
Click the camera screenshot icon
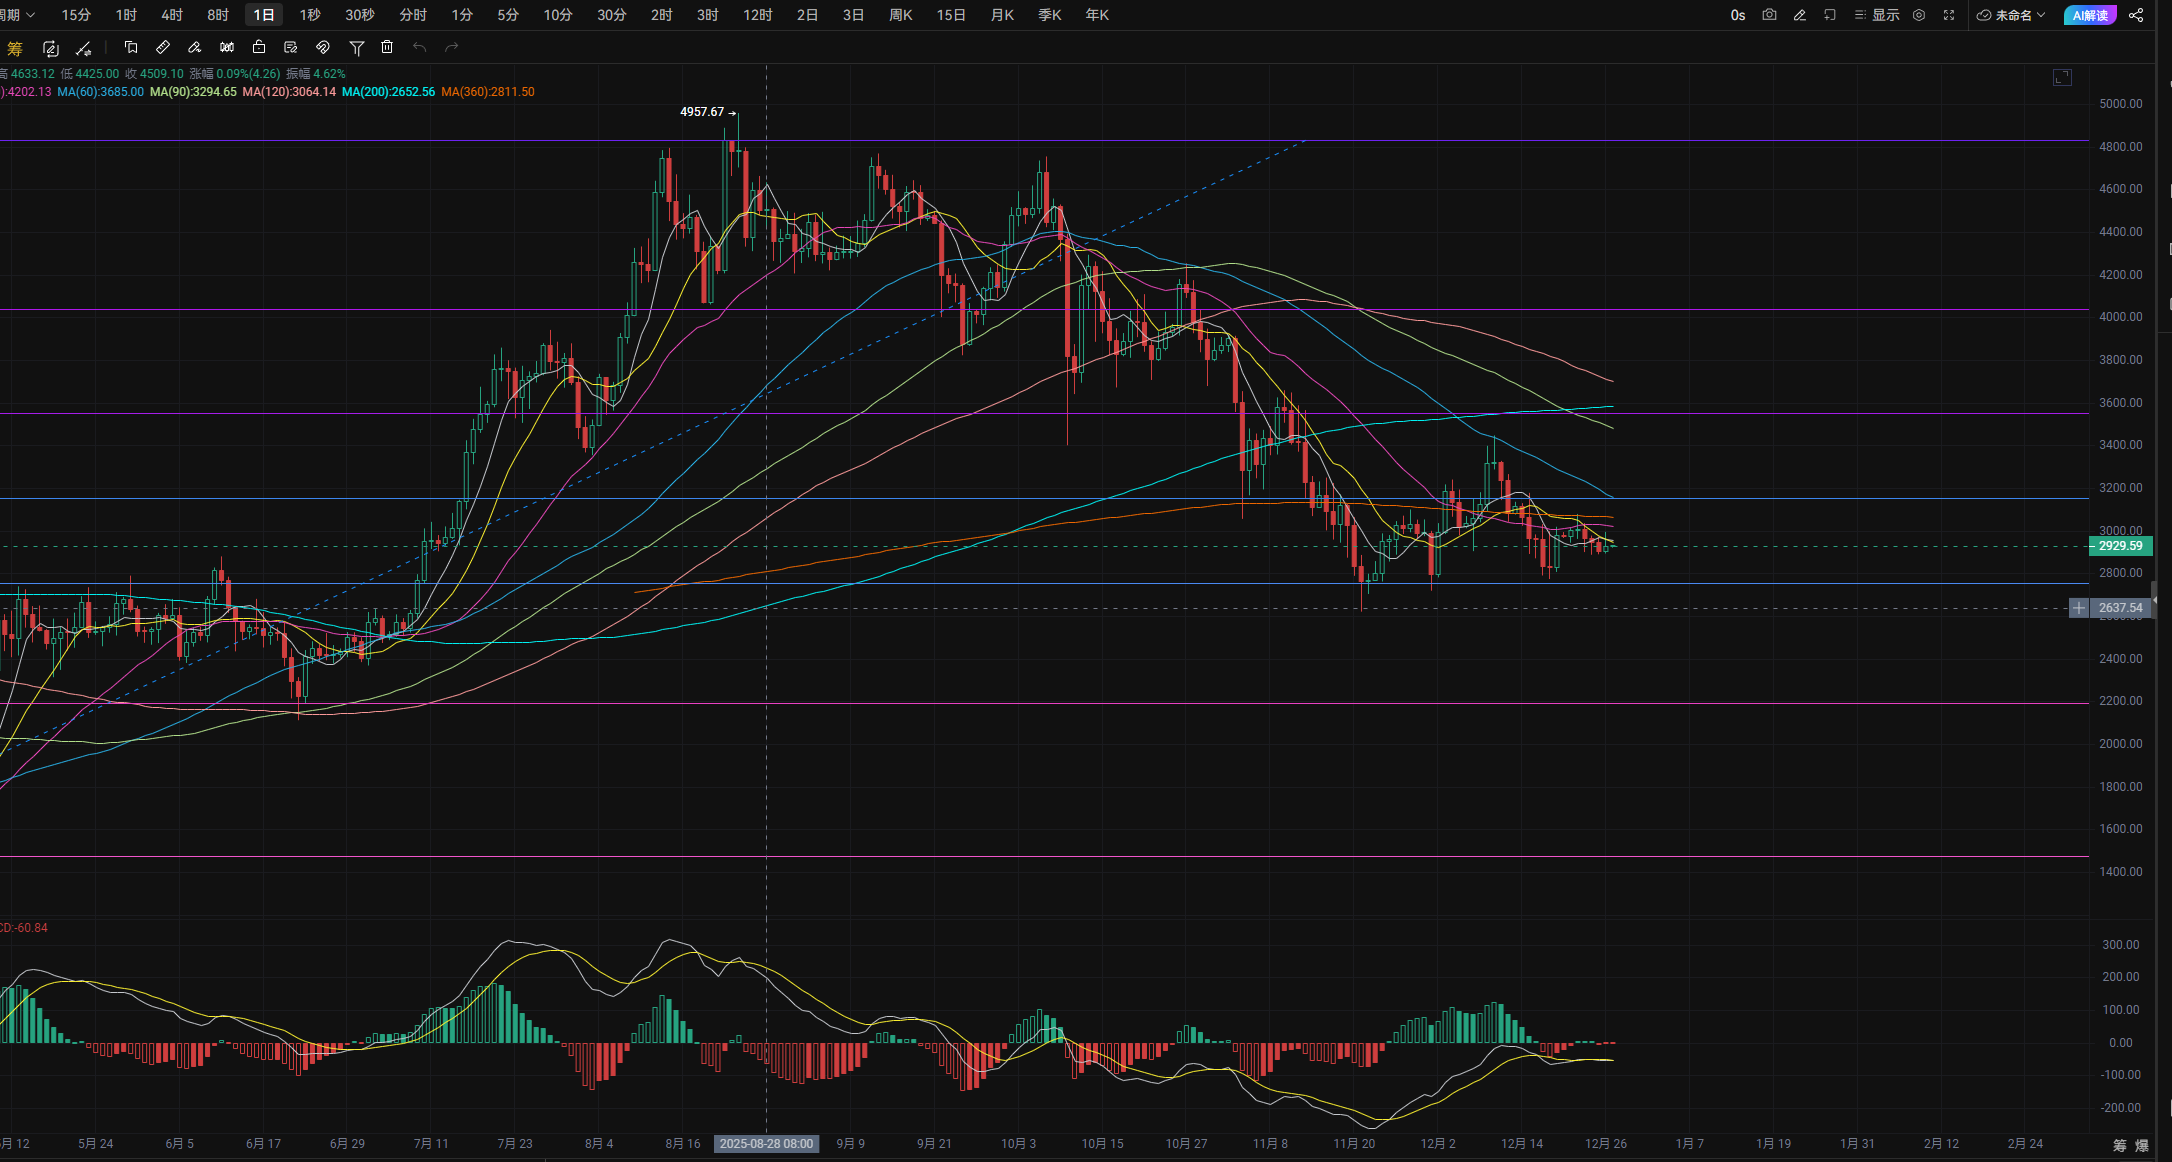pyautogui.click(x=1769, y=15)
